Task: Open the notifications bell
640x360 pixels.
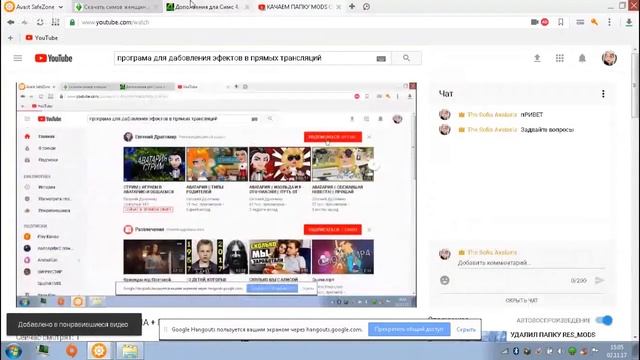Action: [582, 58]
